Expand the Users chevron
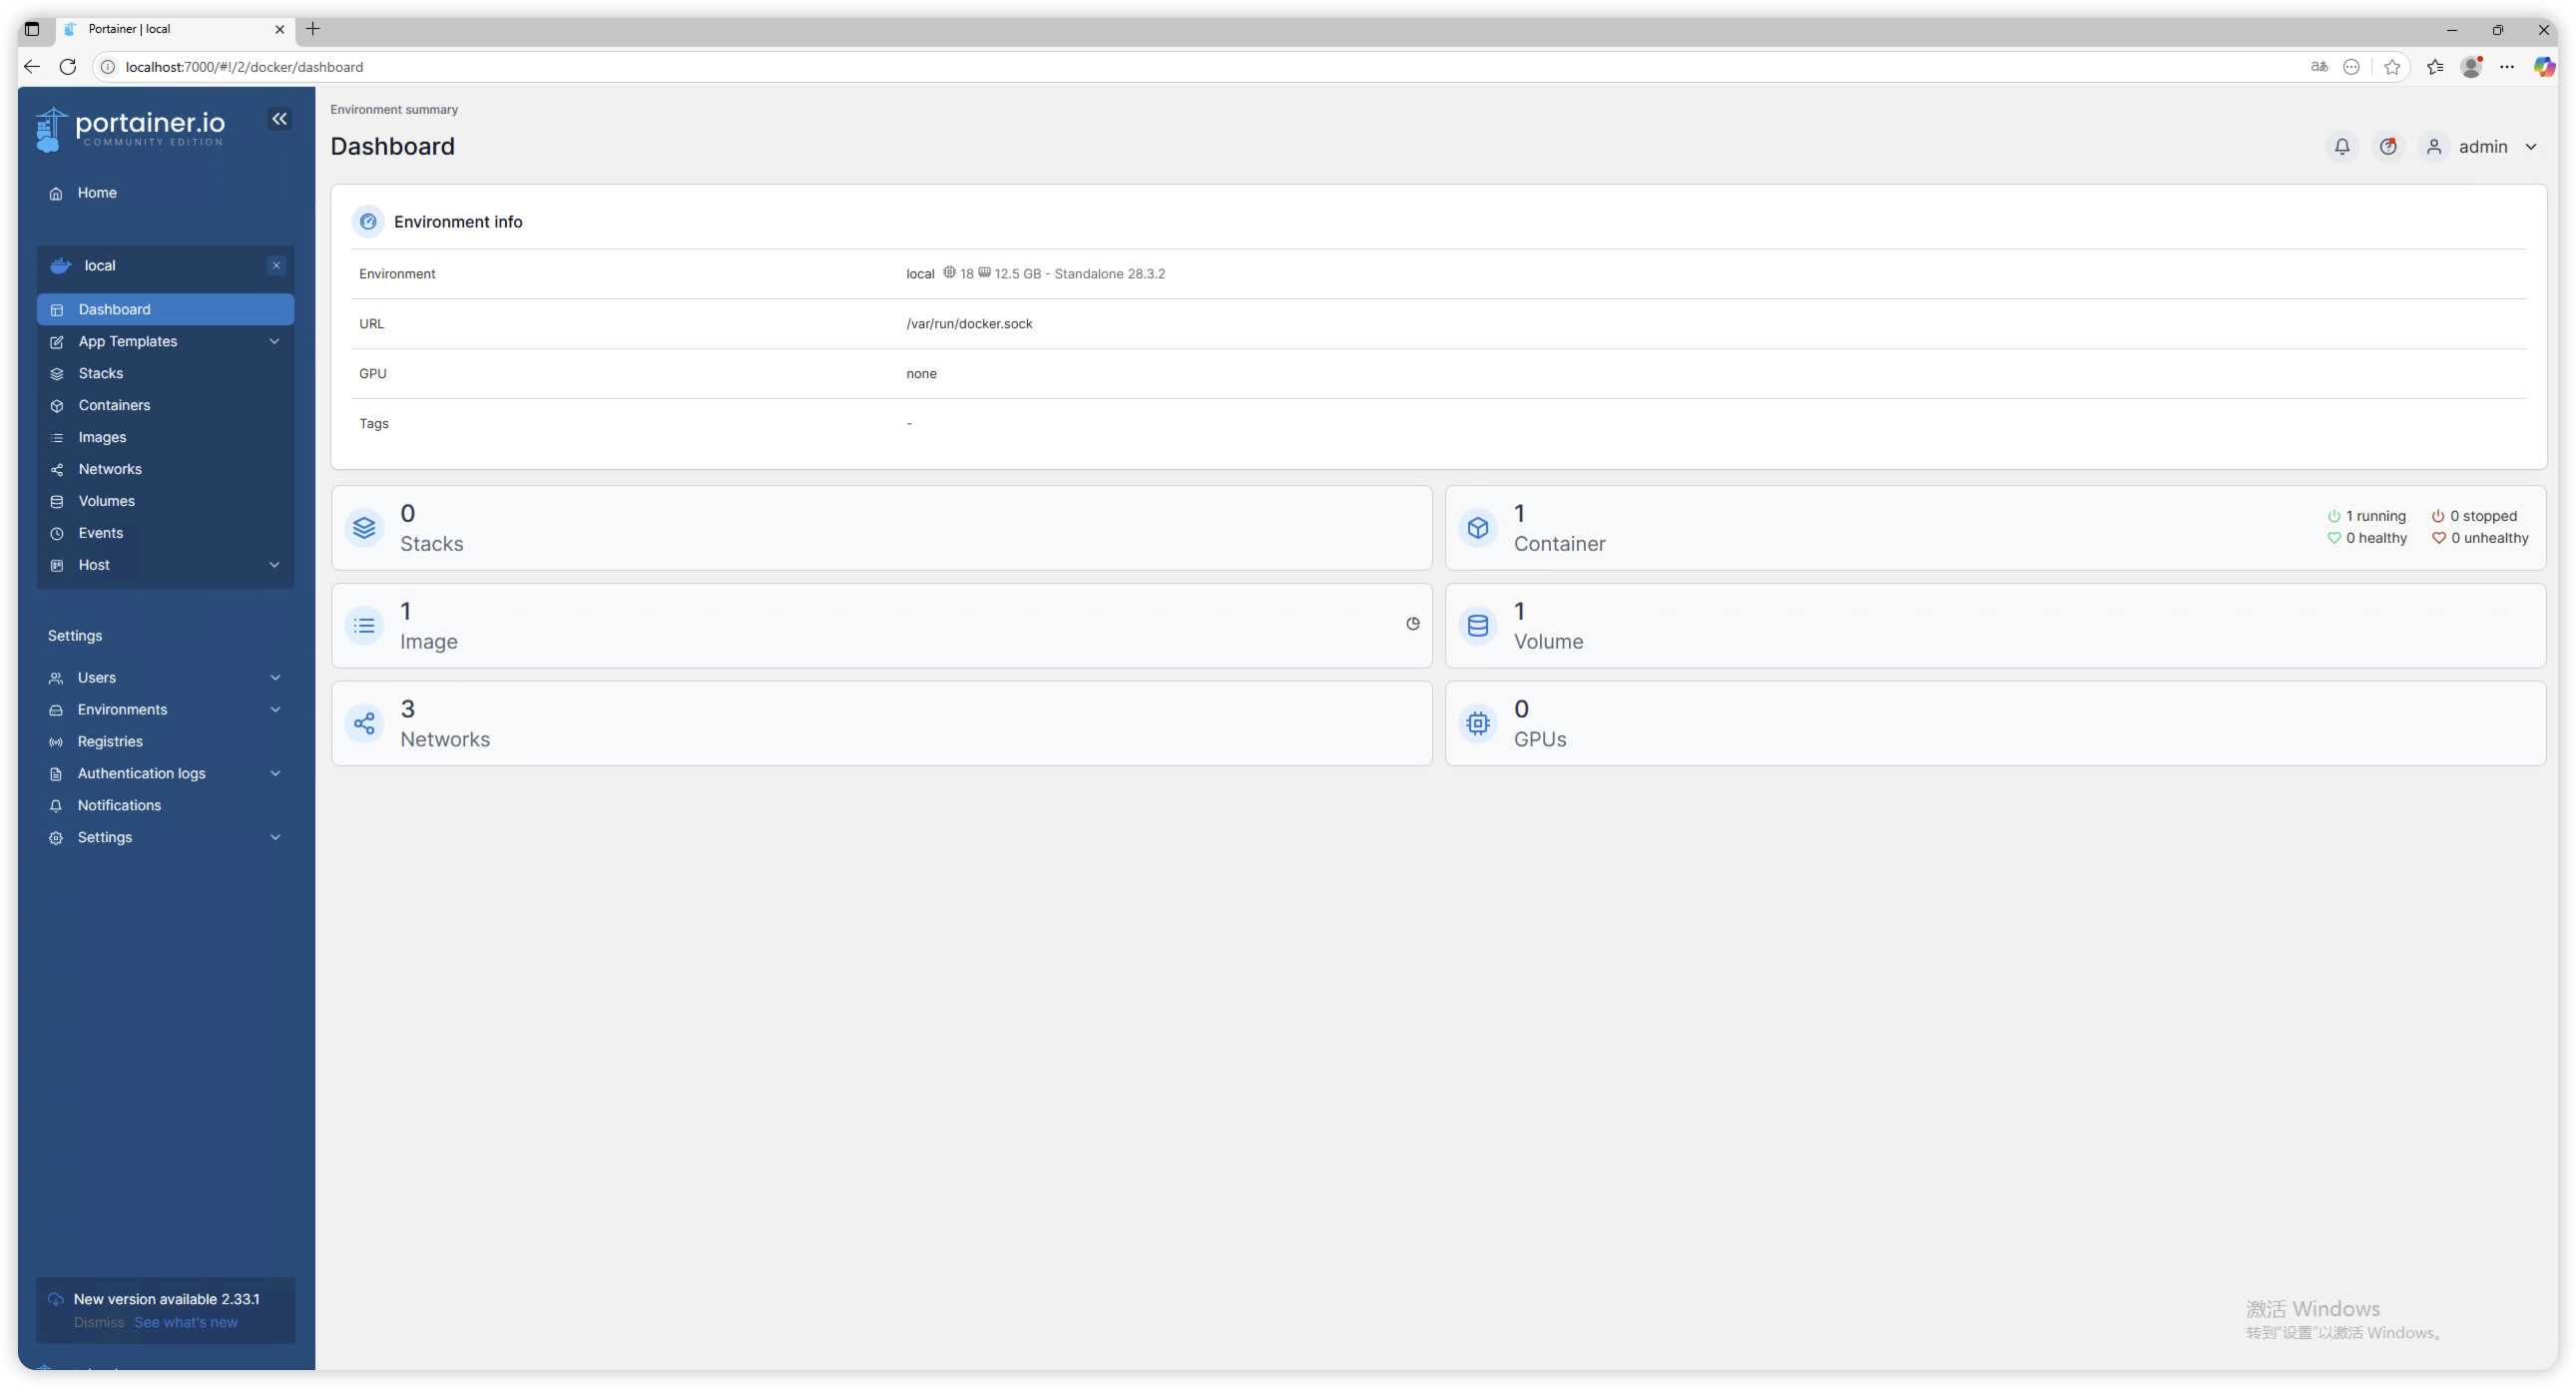Viewport: 2576px width, 1388px height. (x=275, y=677)
